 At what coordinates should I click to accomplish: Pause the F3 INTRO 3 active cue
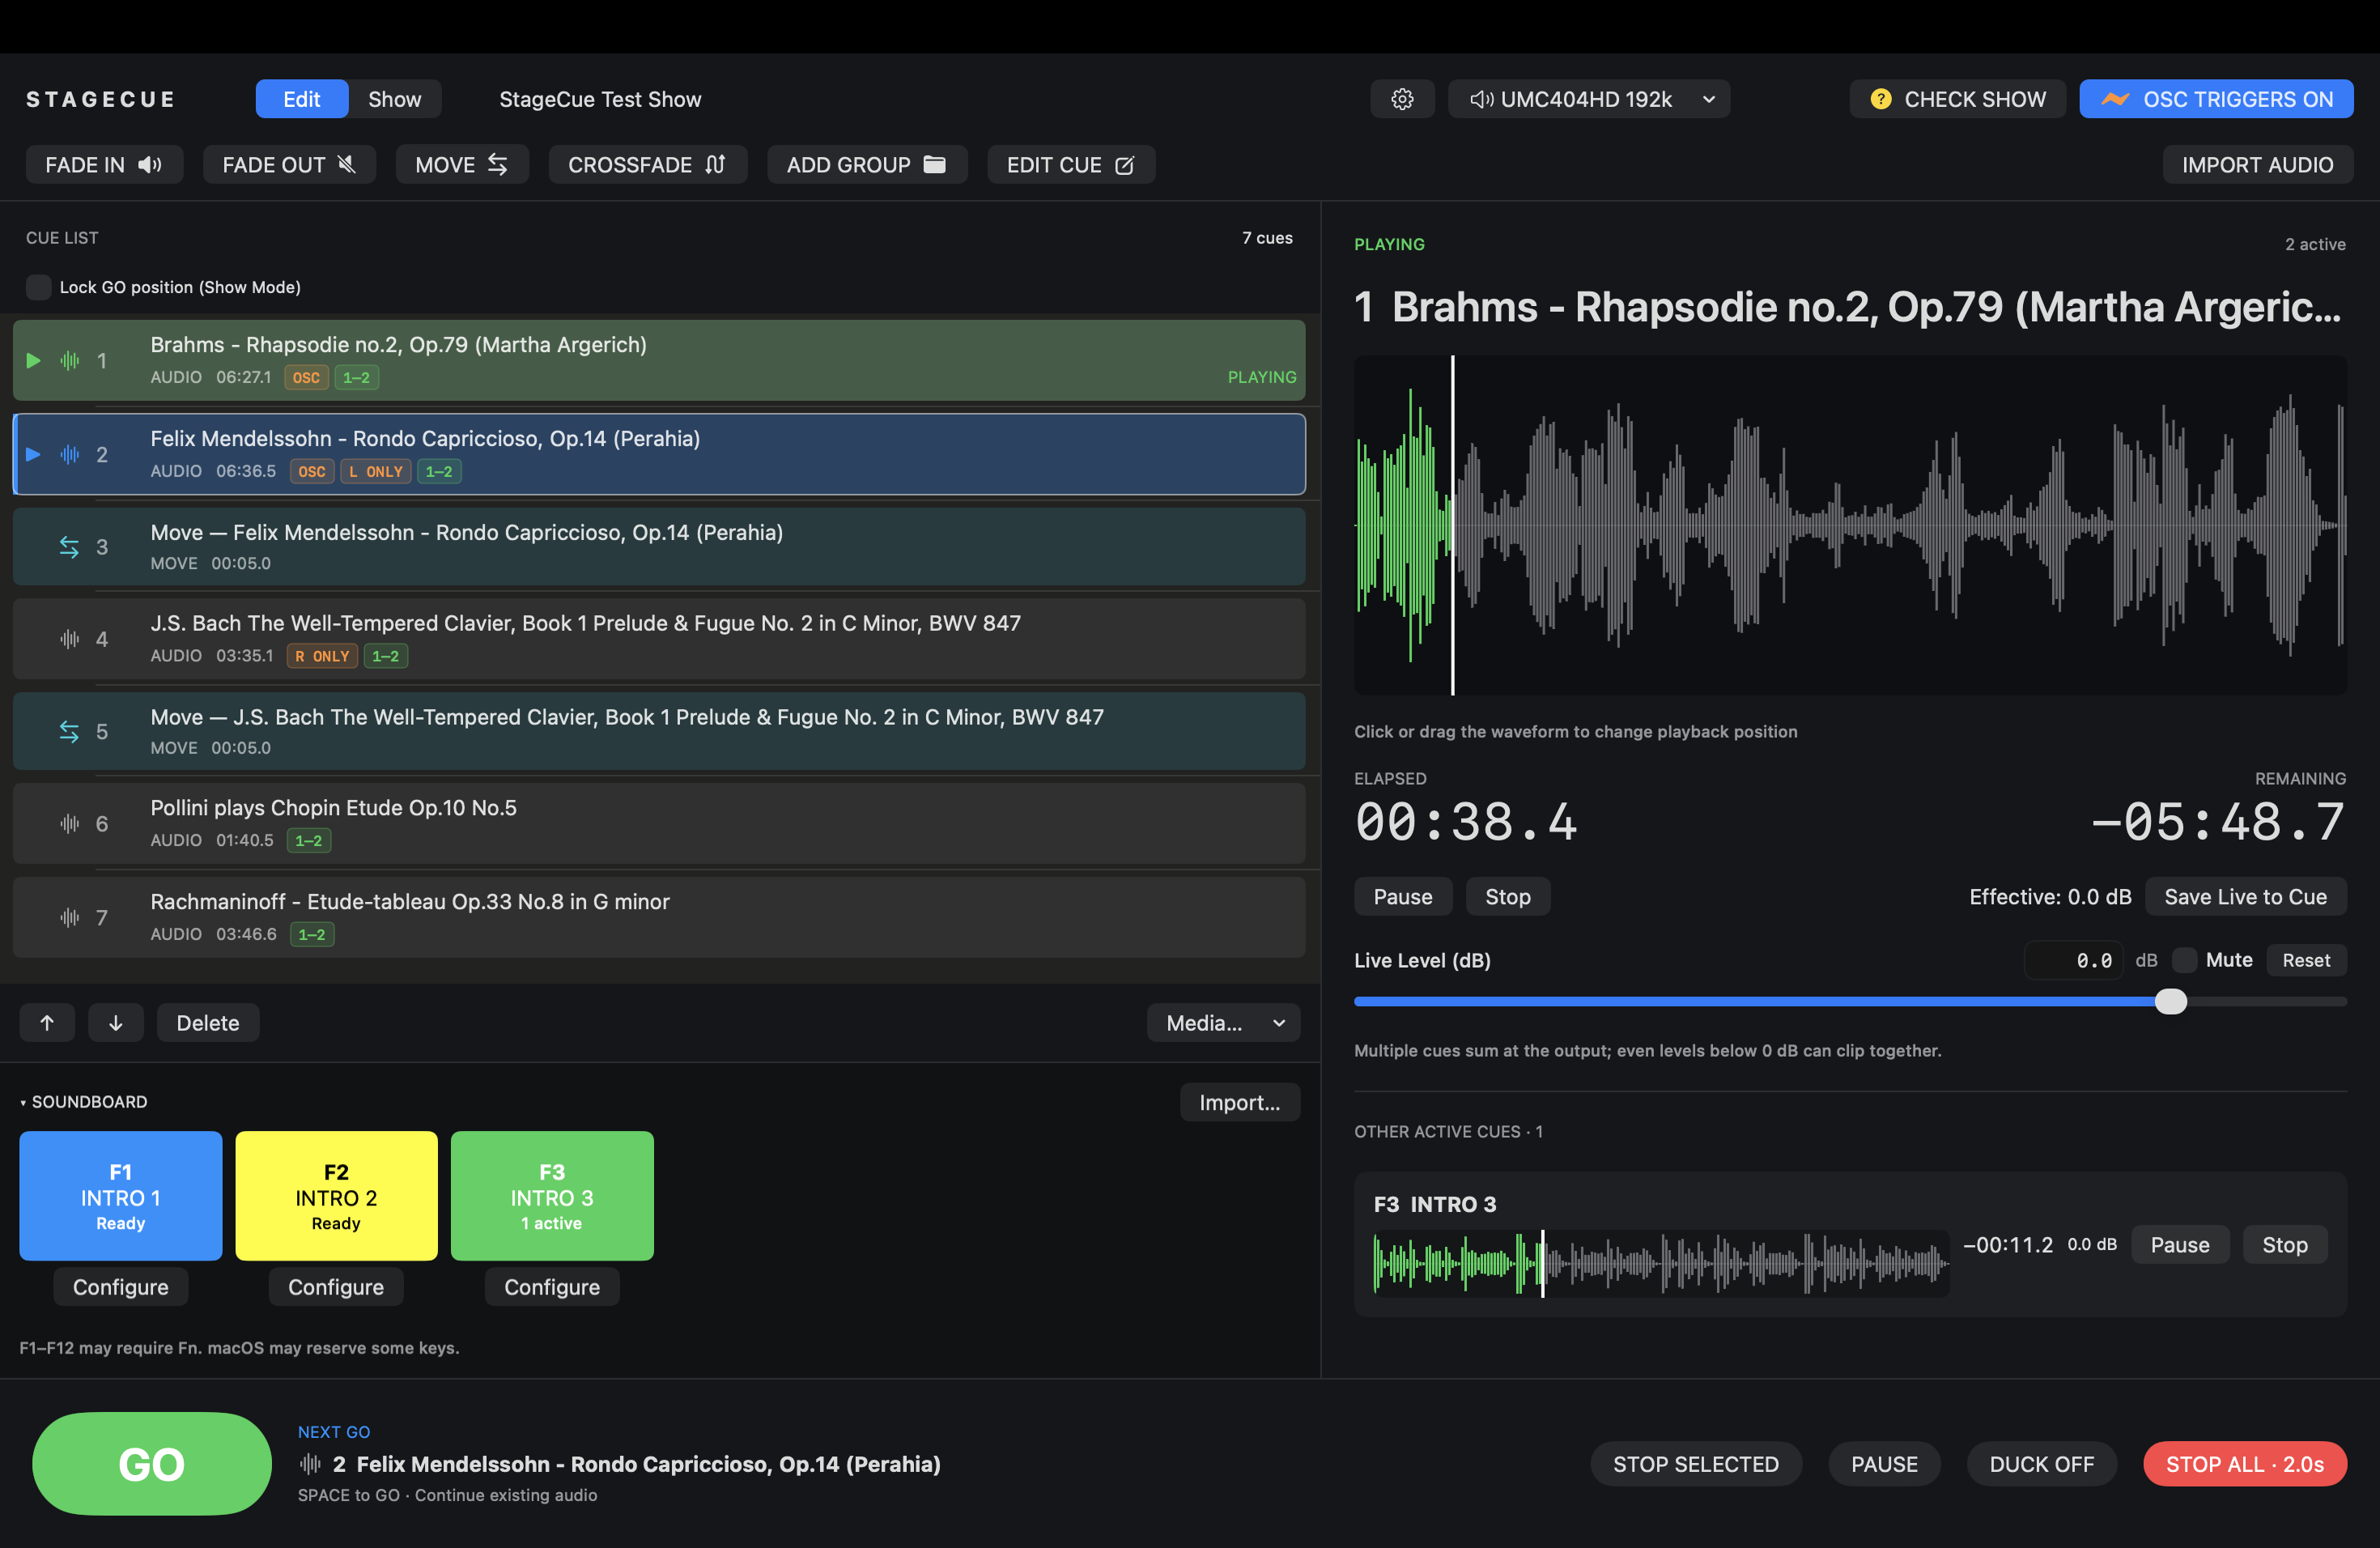tap(2180, 1245)
